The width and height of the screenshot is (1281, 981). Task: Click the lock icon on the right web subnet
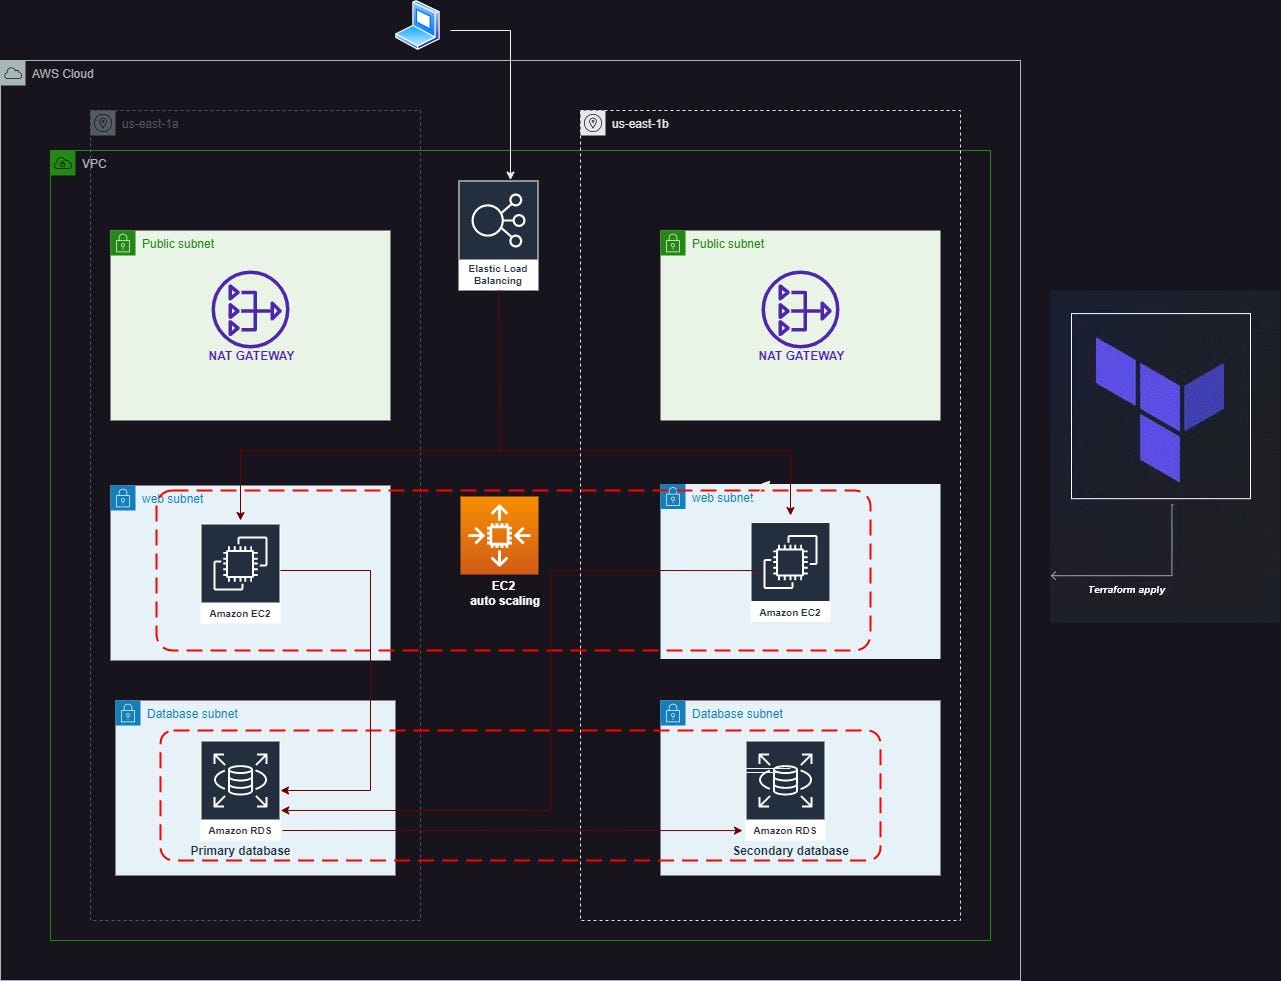pos(672,497)
